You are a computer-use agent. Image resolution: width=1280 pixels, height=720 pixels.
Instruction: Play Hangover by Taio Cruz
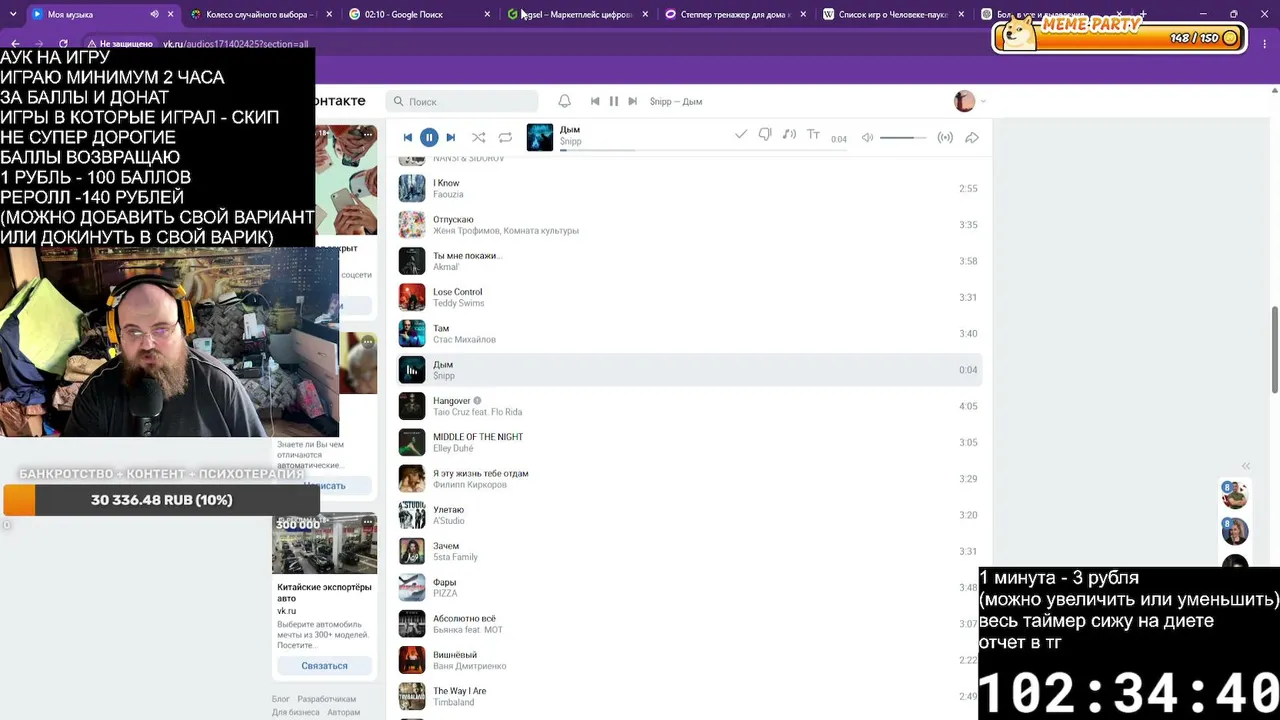(x=690, y=406)
